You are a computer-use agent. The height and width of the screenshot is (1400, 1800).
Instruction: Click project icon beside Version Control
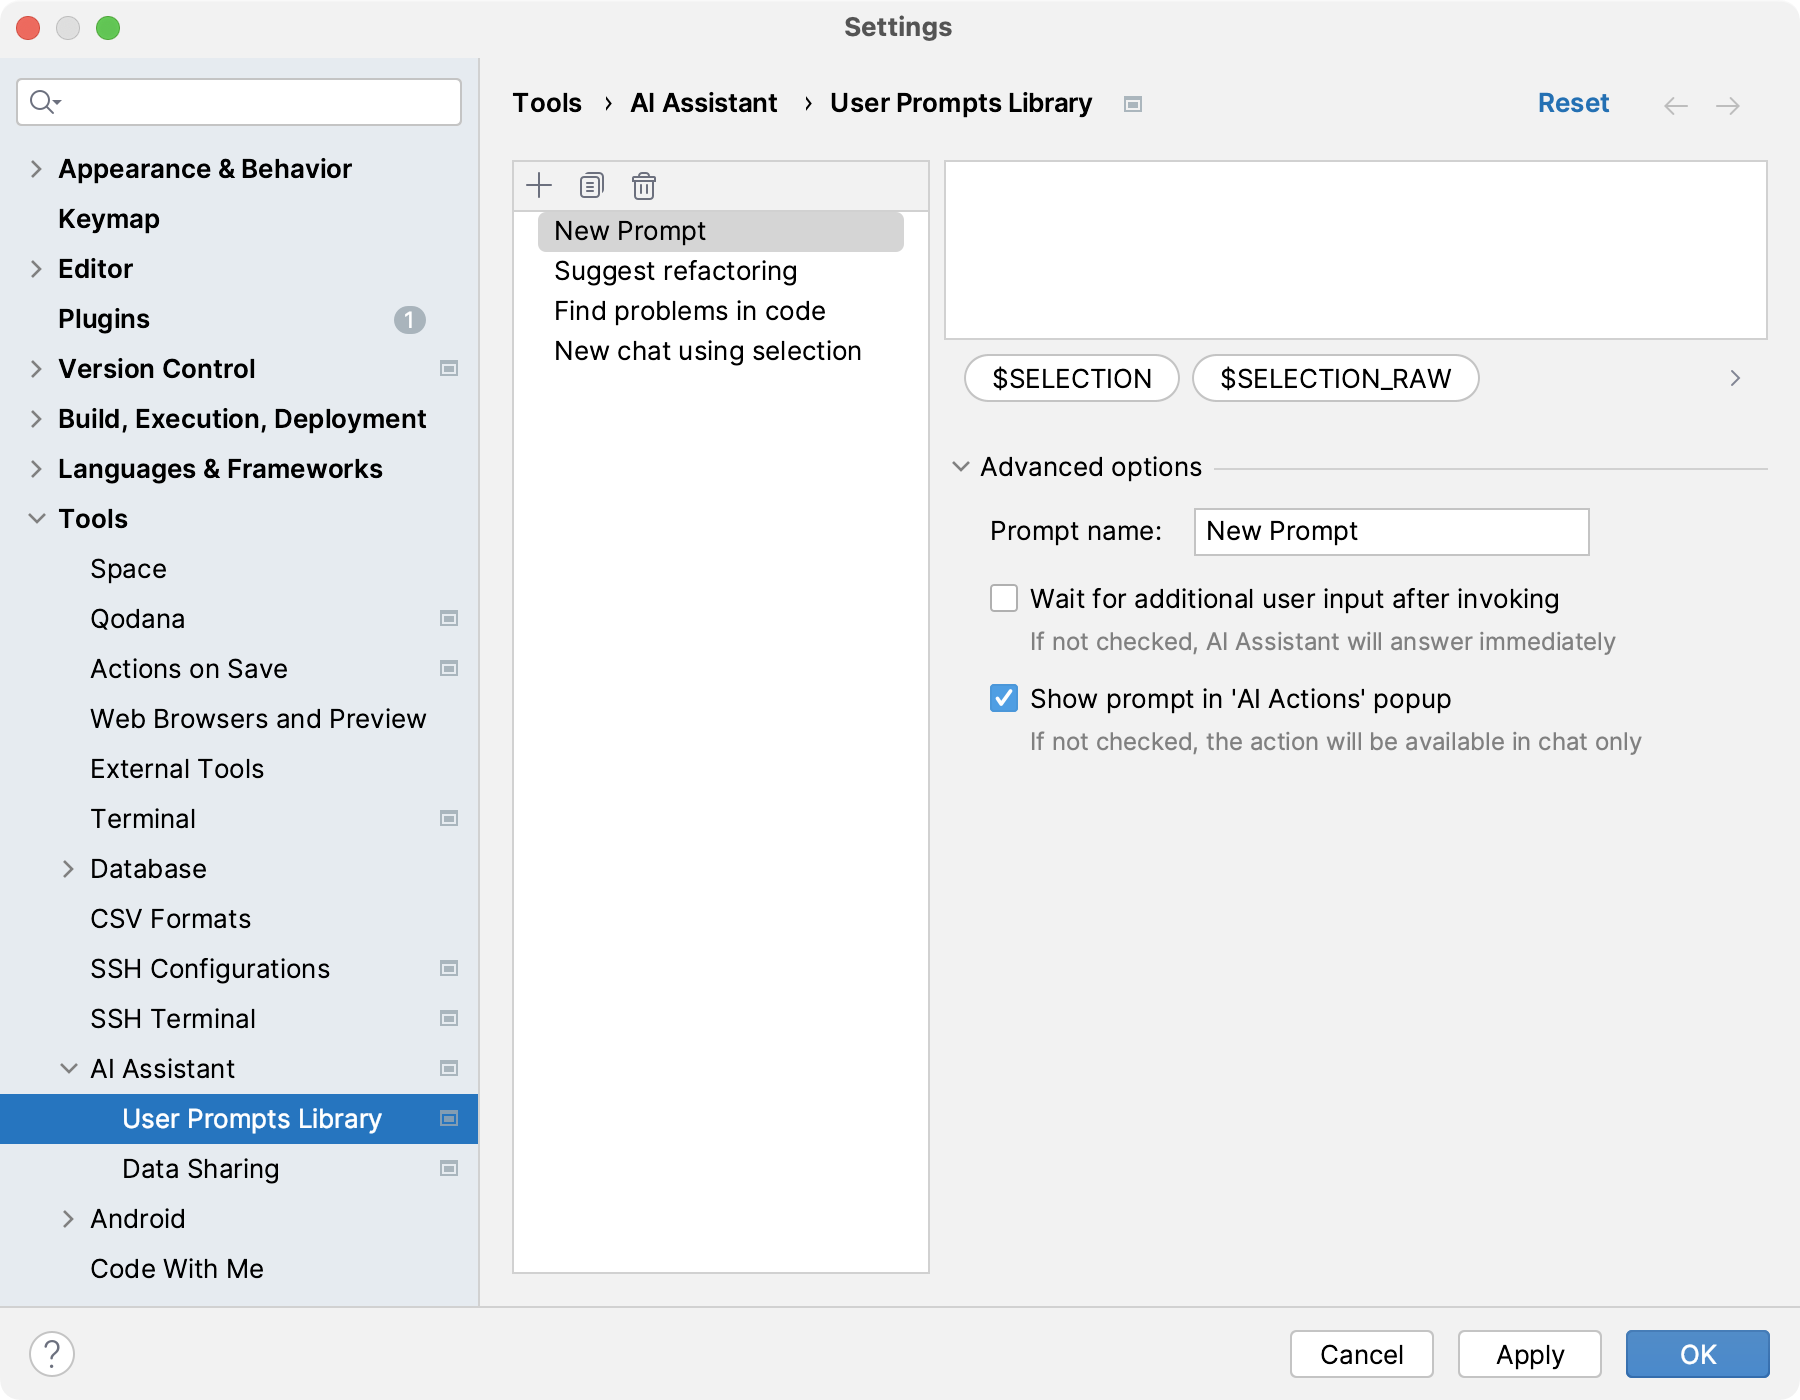pyautogui.click(x=449, y=368)
